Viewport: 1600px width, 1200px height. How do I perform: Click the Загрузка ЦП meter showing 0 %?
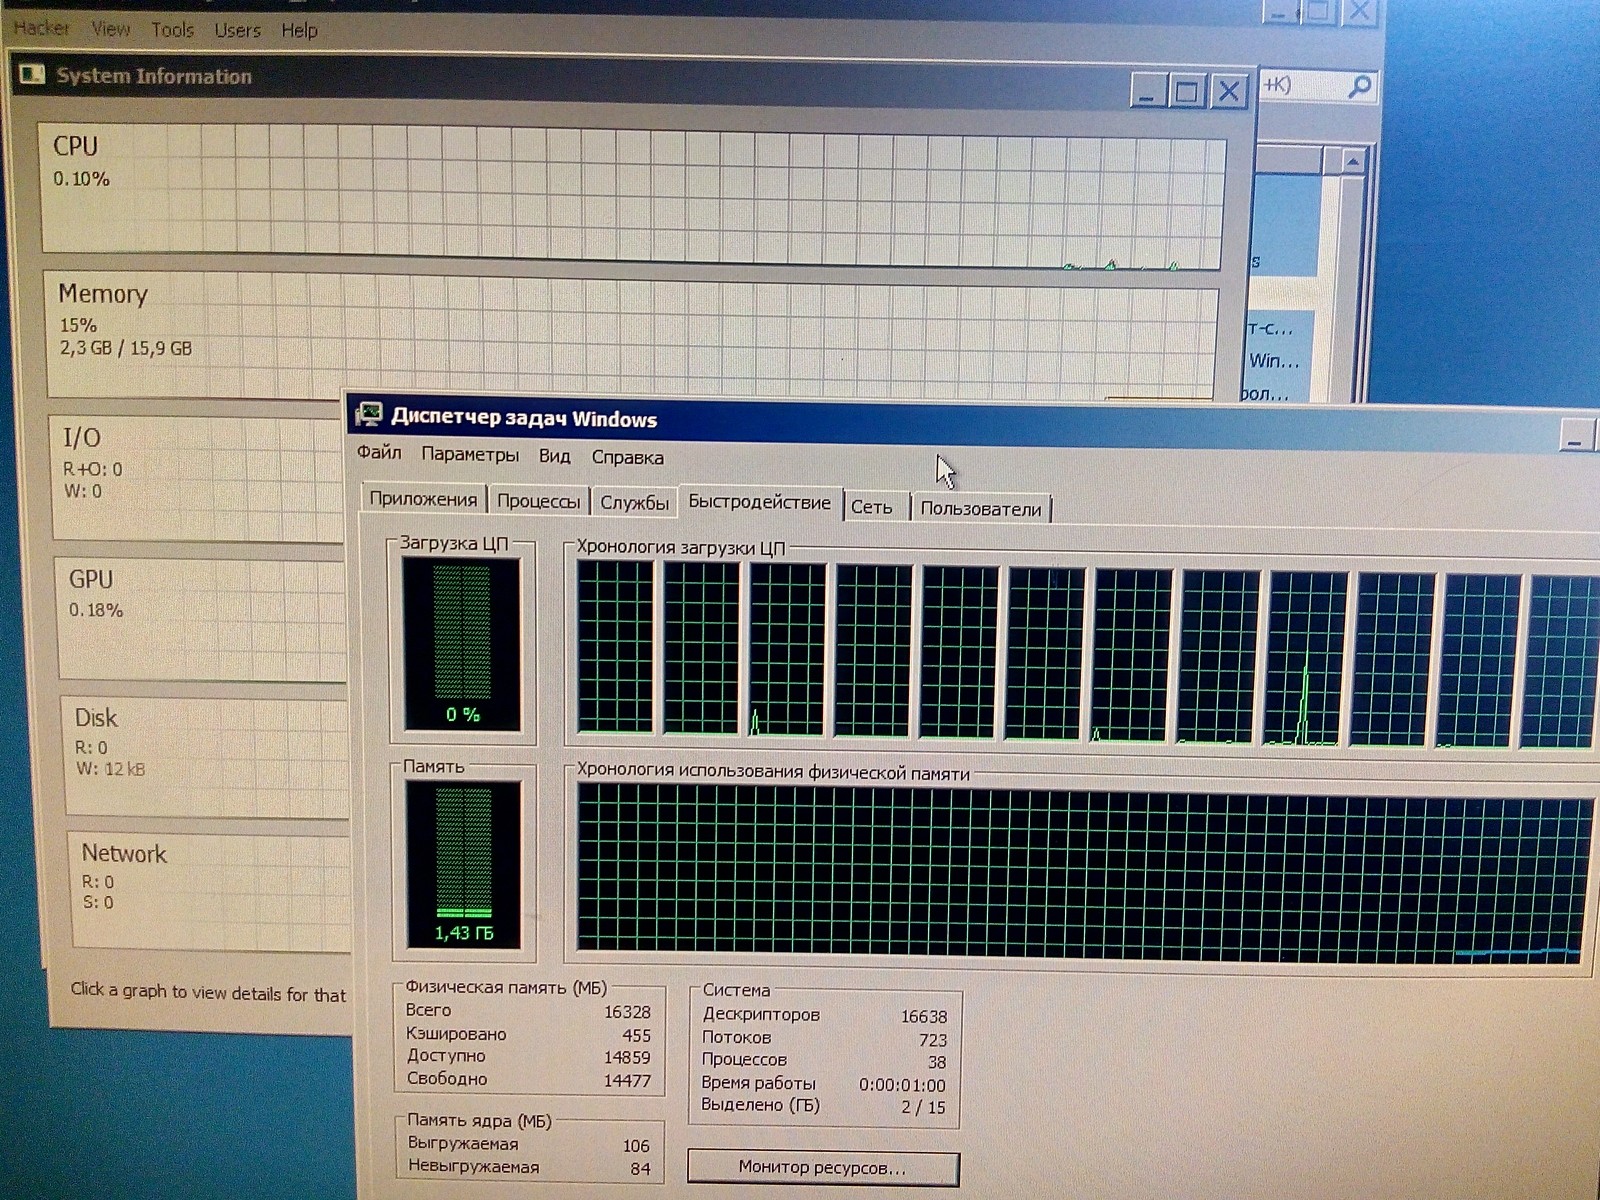click(461, 645)
